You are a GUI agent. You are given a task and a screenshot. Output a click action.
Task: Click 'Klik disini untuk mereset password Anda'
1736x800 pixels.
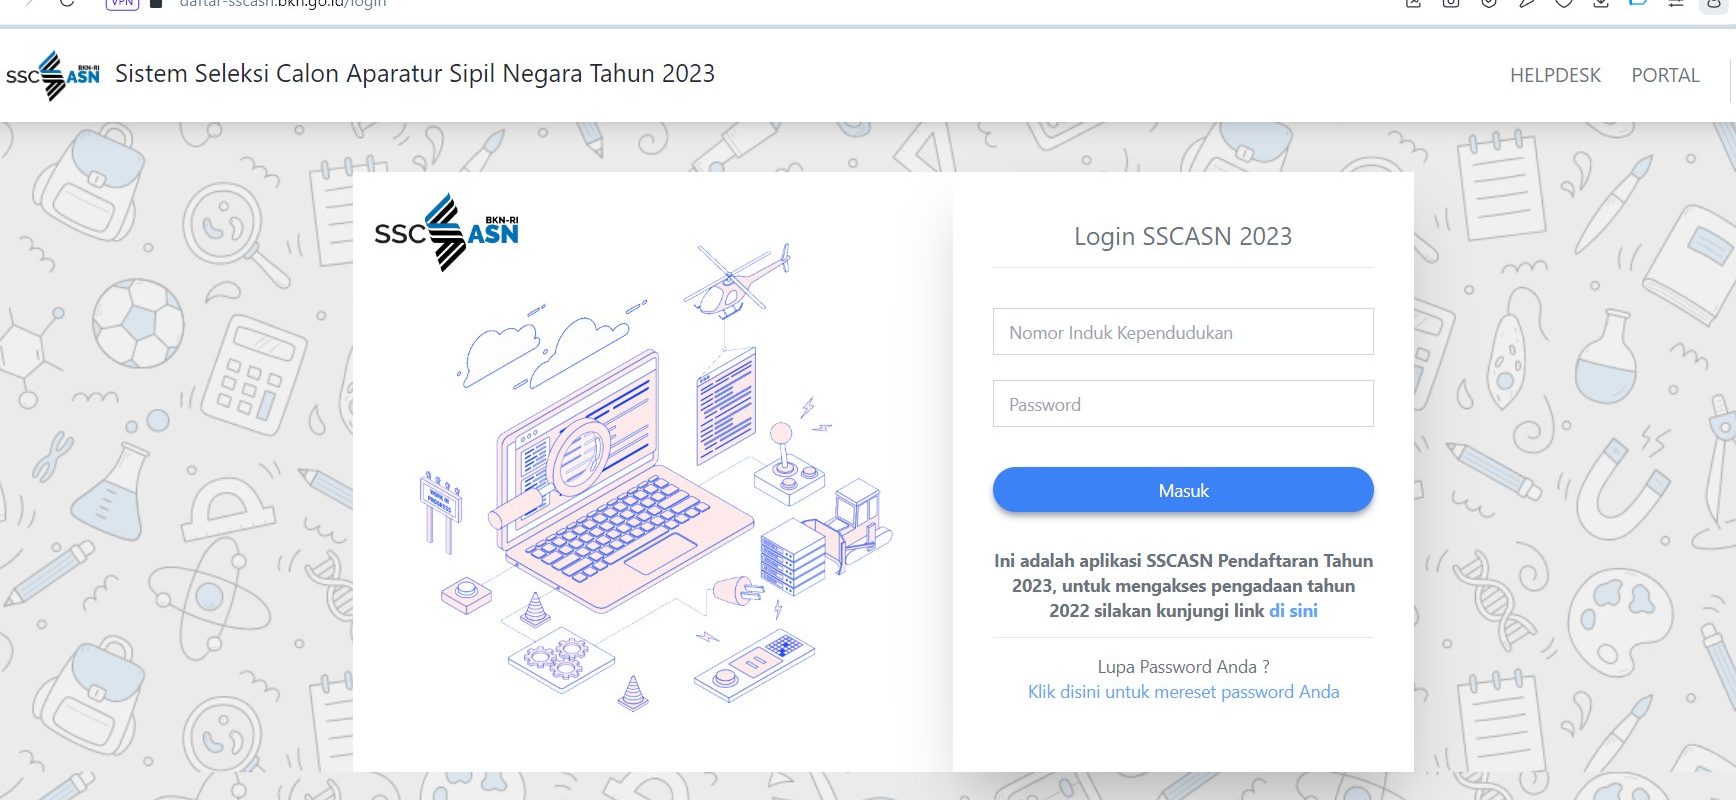click(1183, 692)
